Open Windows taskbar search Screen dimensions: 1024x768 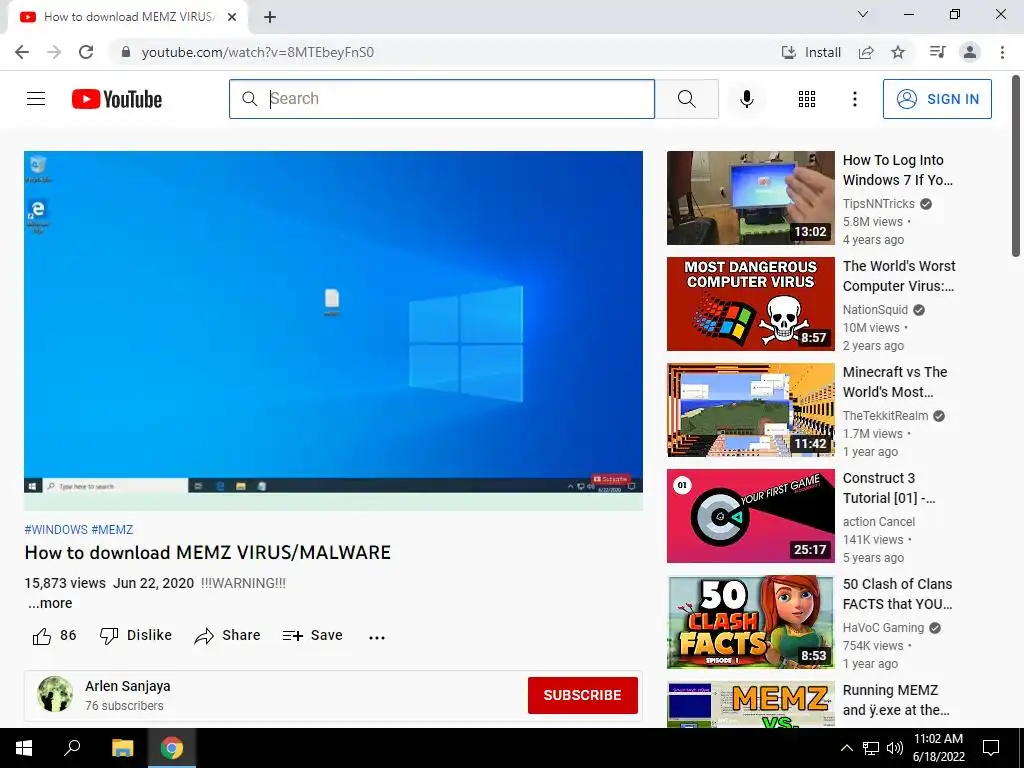coord(72,748)
